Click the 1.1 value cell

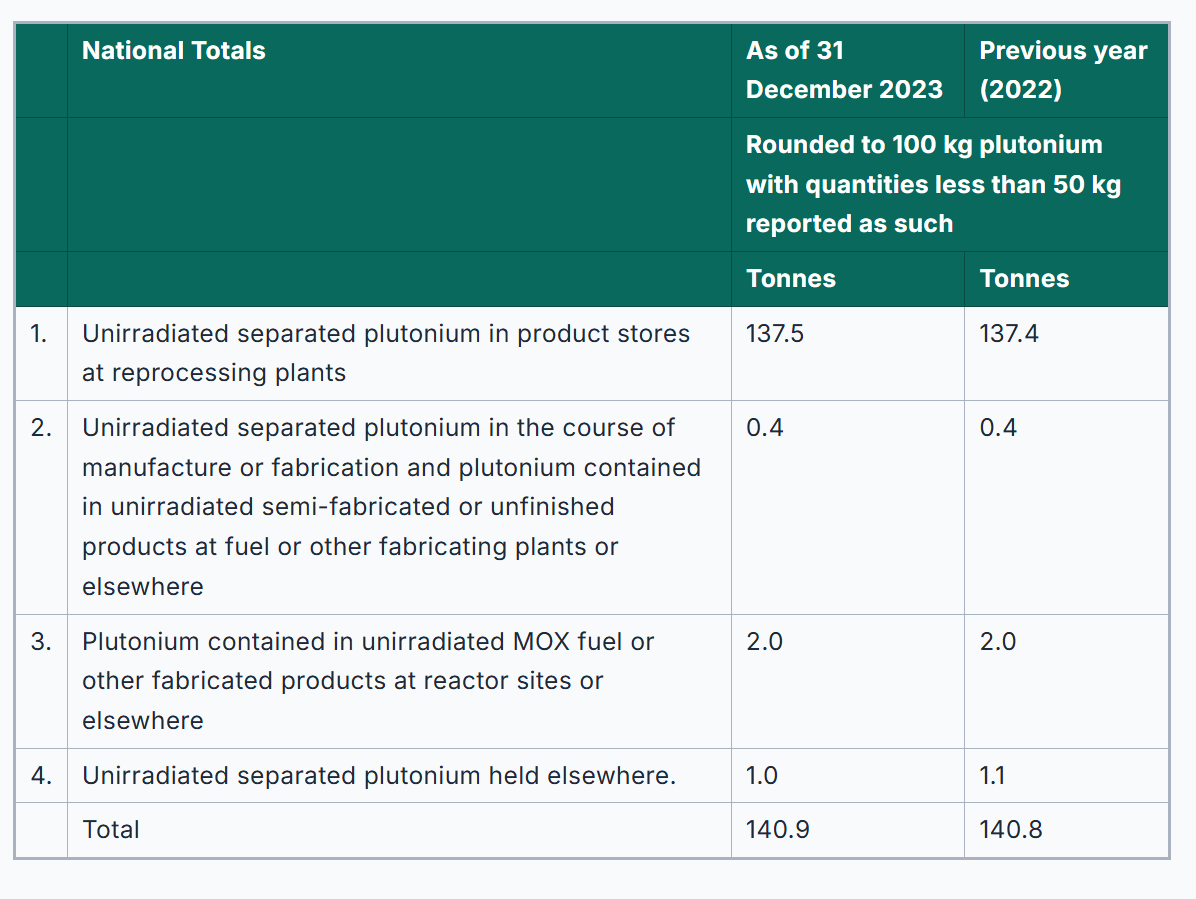993,776
